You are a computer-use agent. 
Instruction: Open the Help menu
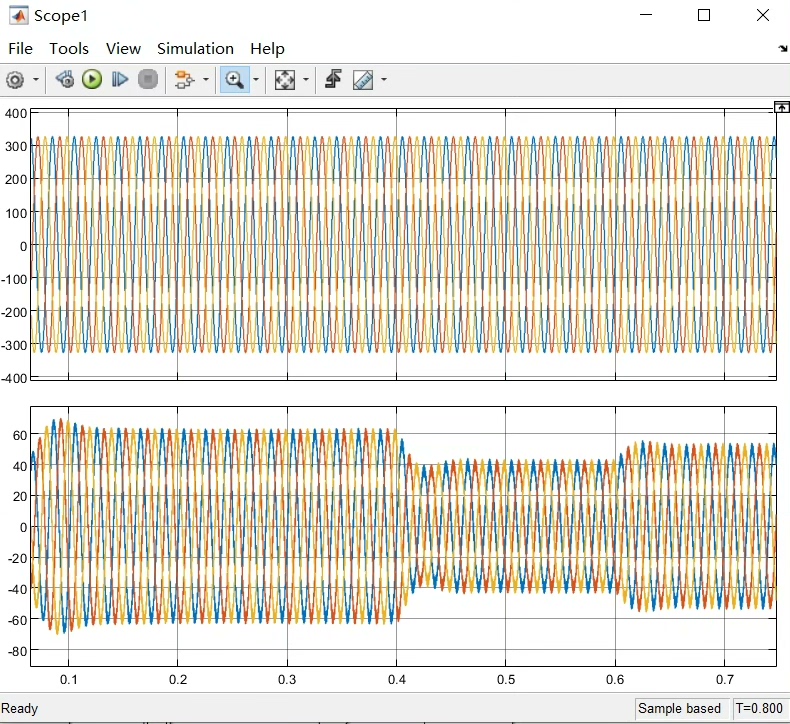coord(268,49)
